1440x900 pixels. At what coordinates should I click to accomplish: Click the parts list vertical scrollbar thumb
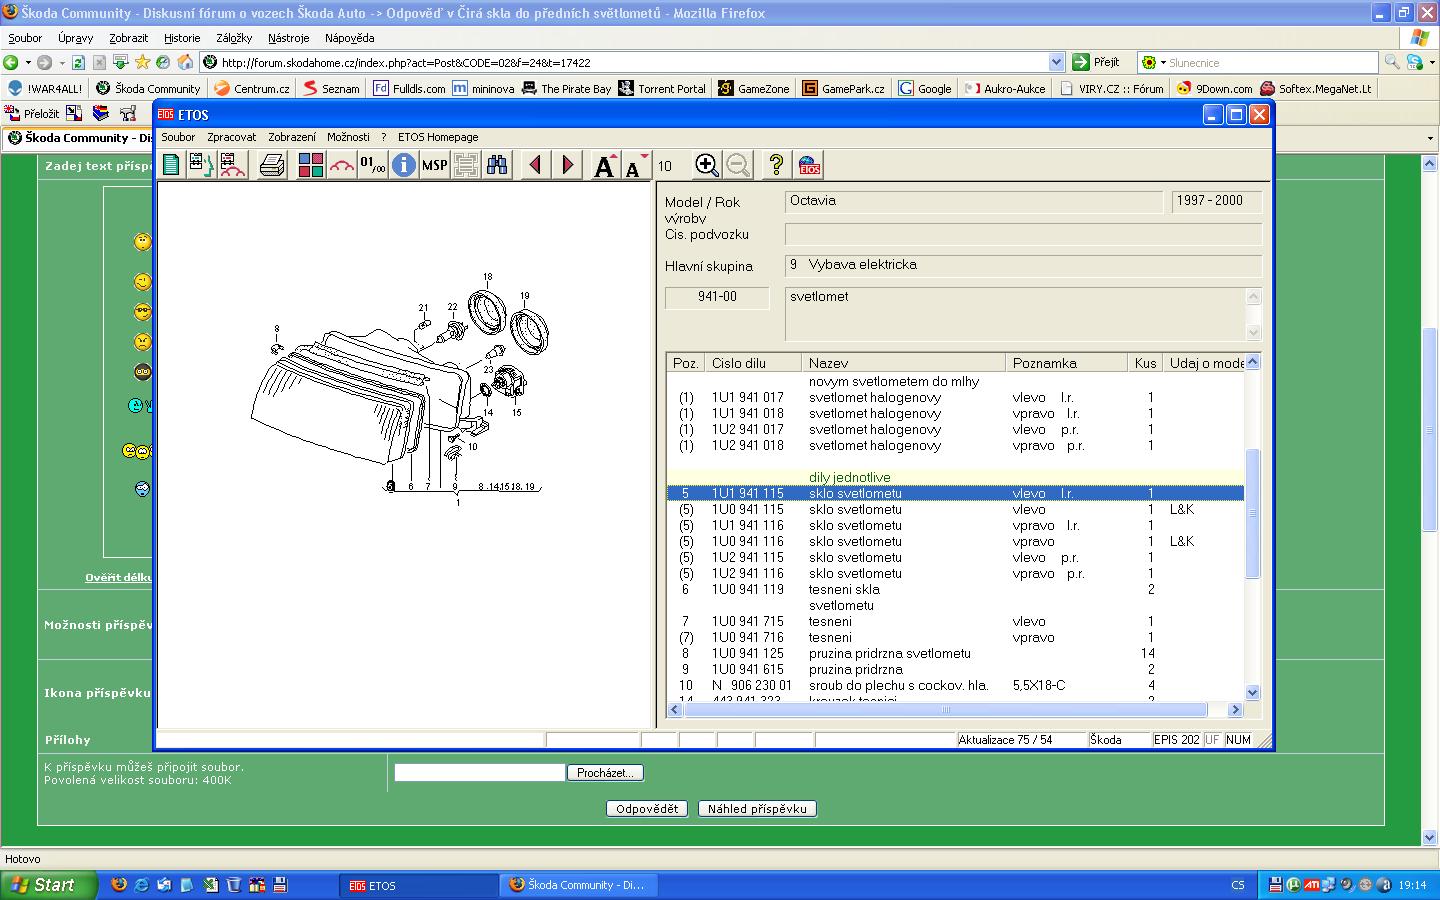(x=1253, y=514)
